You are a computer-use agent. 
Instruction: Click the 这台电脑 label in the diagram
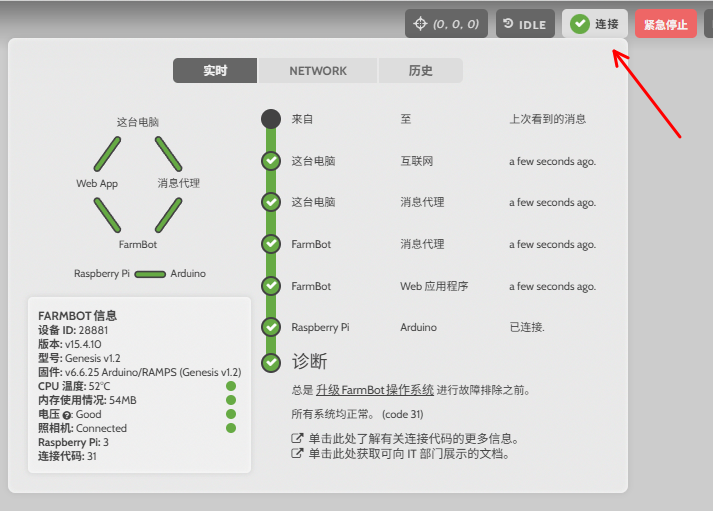coord(138,122)
